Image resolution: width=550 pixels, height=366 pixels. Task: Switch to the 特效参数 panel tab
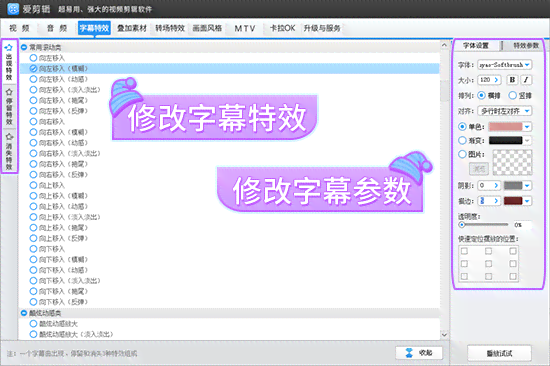pyautogui.click(x=526, y=46)
